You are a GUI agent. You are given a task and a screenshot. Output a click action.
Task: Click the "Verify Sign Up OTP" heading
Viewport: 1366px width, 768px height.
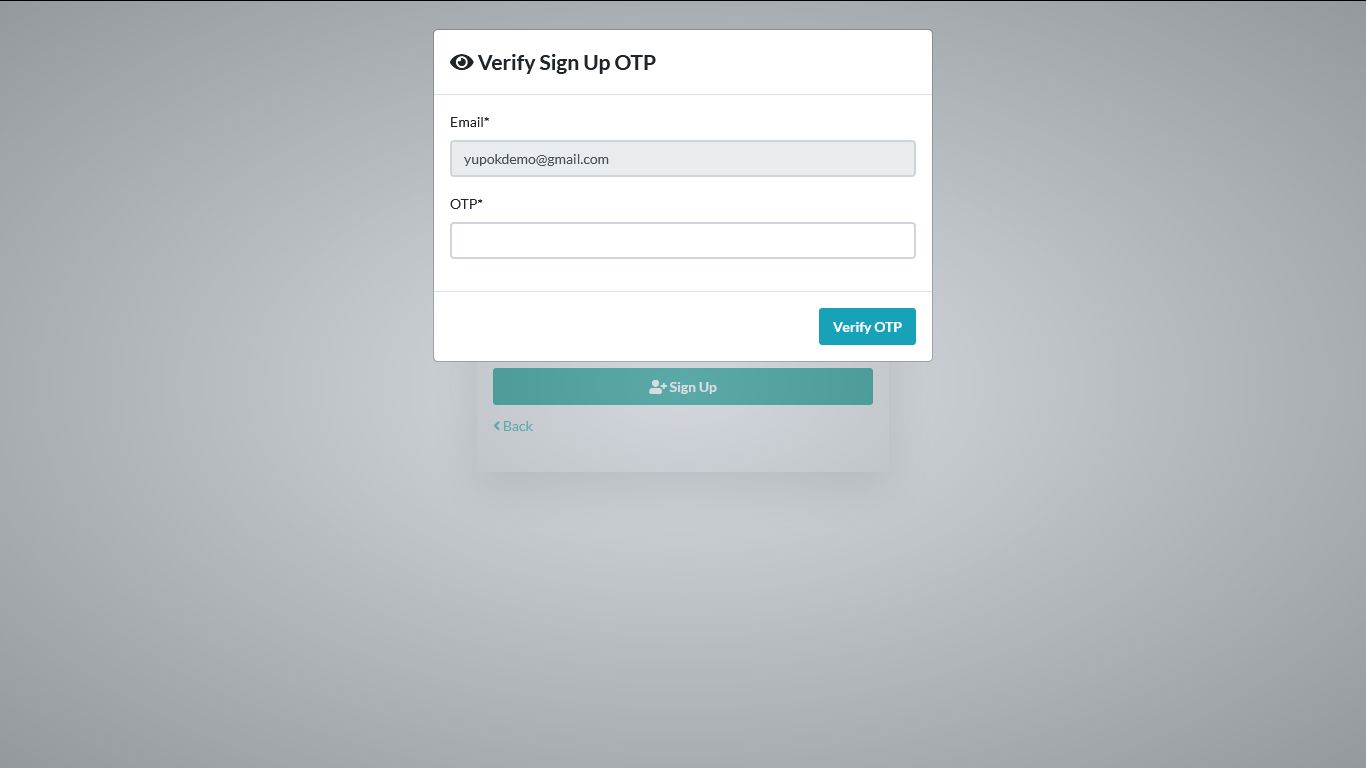point(566,63)
